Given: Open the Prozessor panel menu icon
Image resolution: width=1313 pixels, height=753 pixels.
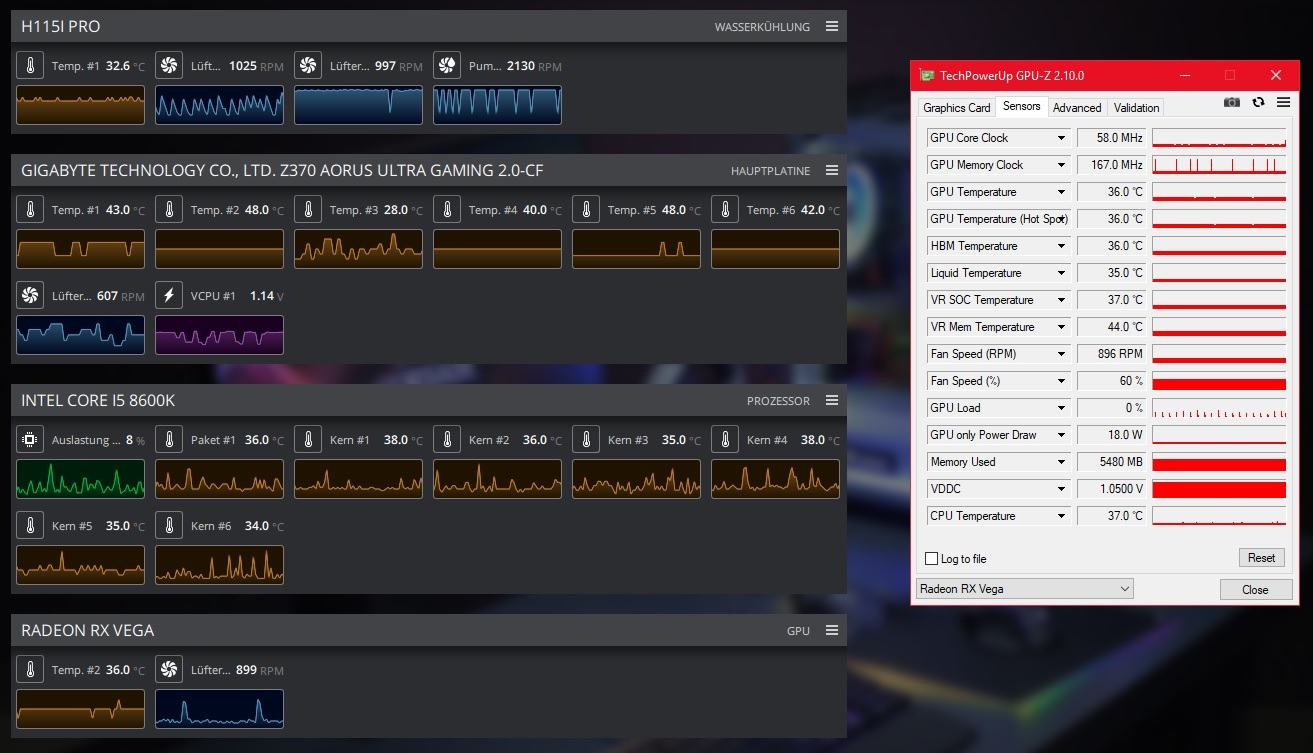Looking at the screenshot, I should pos(832,401).
